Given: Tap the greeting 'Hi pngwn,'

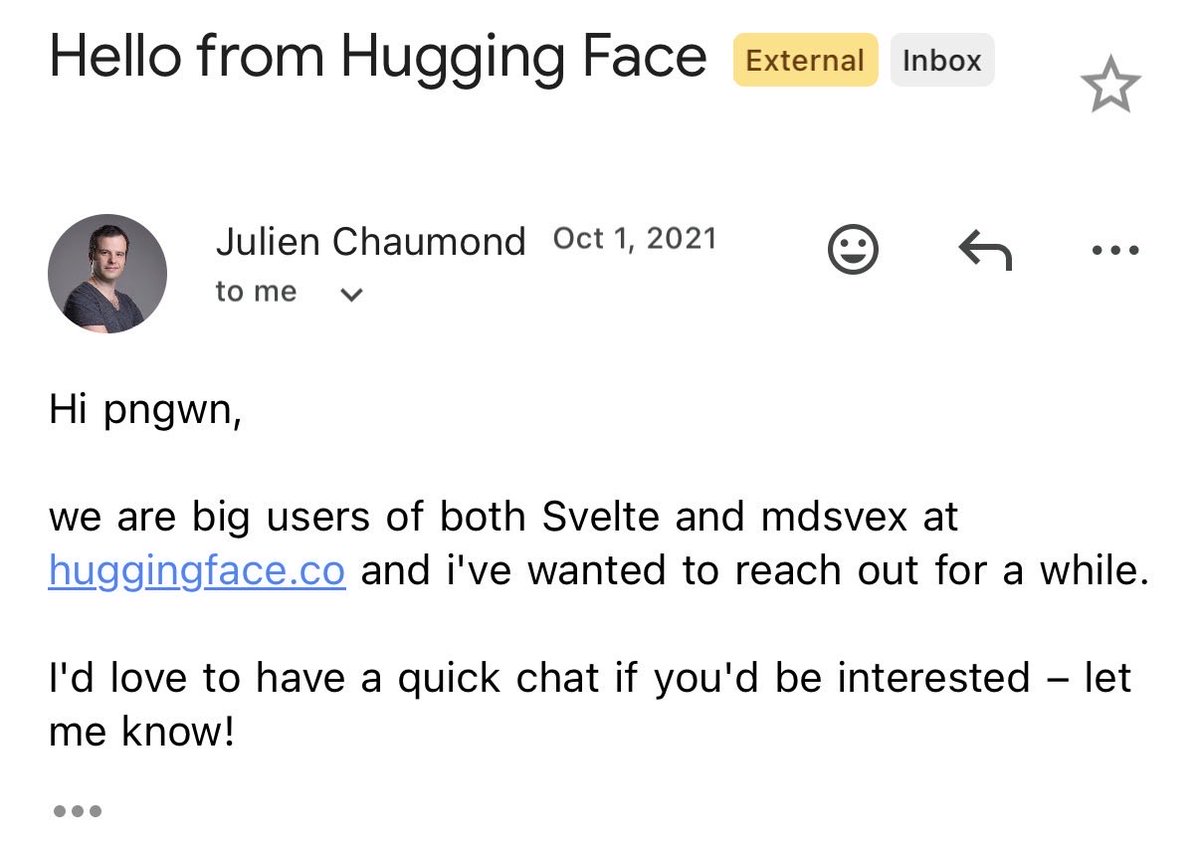Looking at the screenshot, I should point(145,412).
